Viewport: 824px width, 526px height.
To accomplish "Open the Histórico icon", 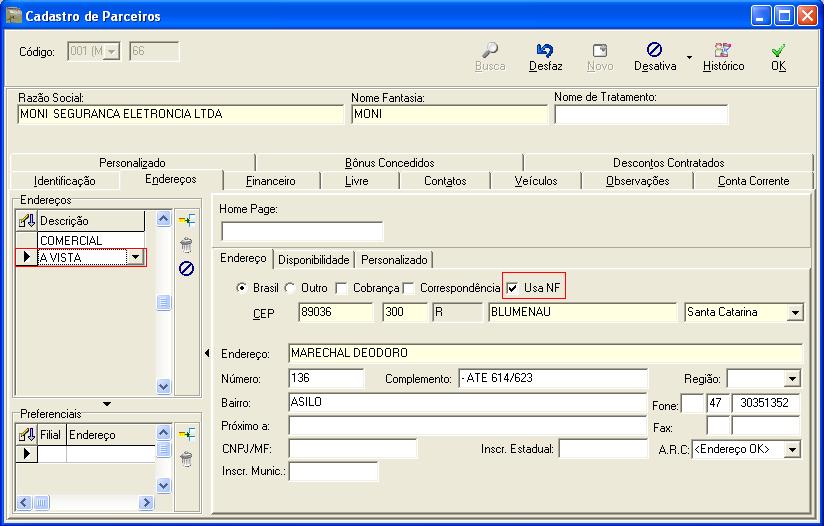I will tap(723, 50).
